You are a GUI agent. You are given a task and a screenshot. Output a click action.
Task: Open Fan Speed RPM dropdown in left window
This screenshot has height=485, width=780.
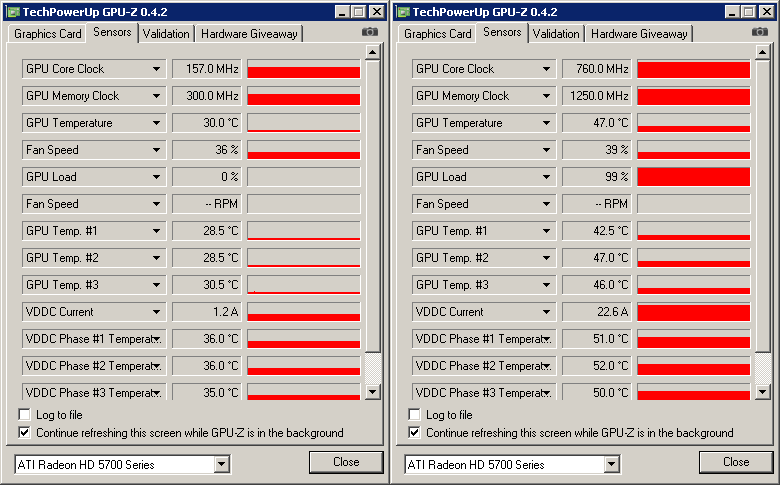[x=156, y=204]
